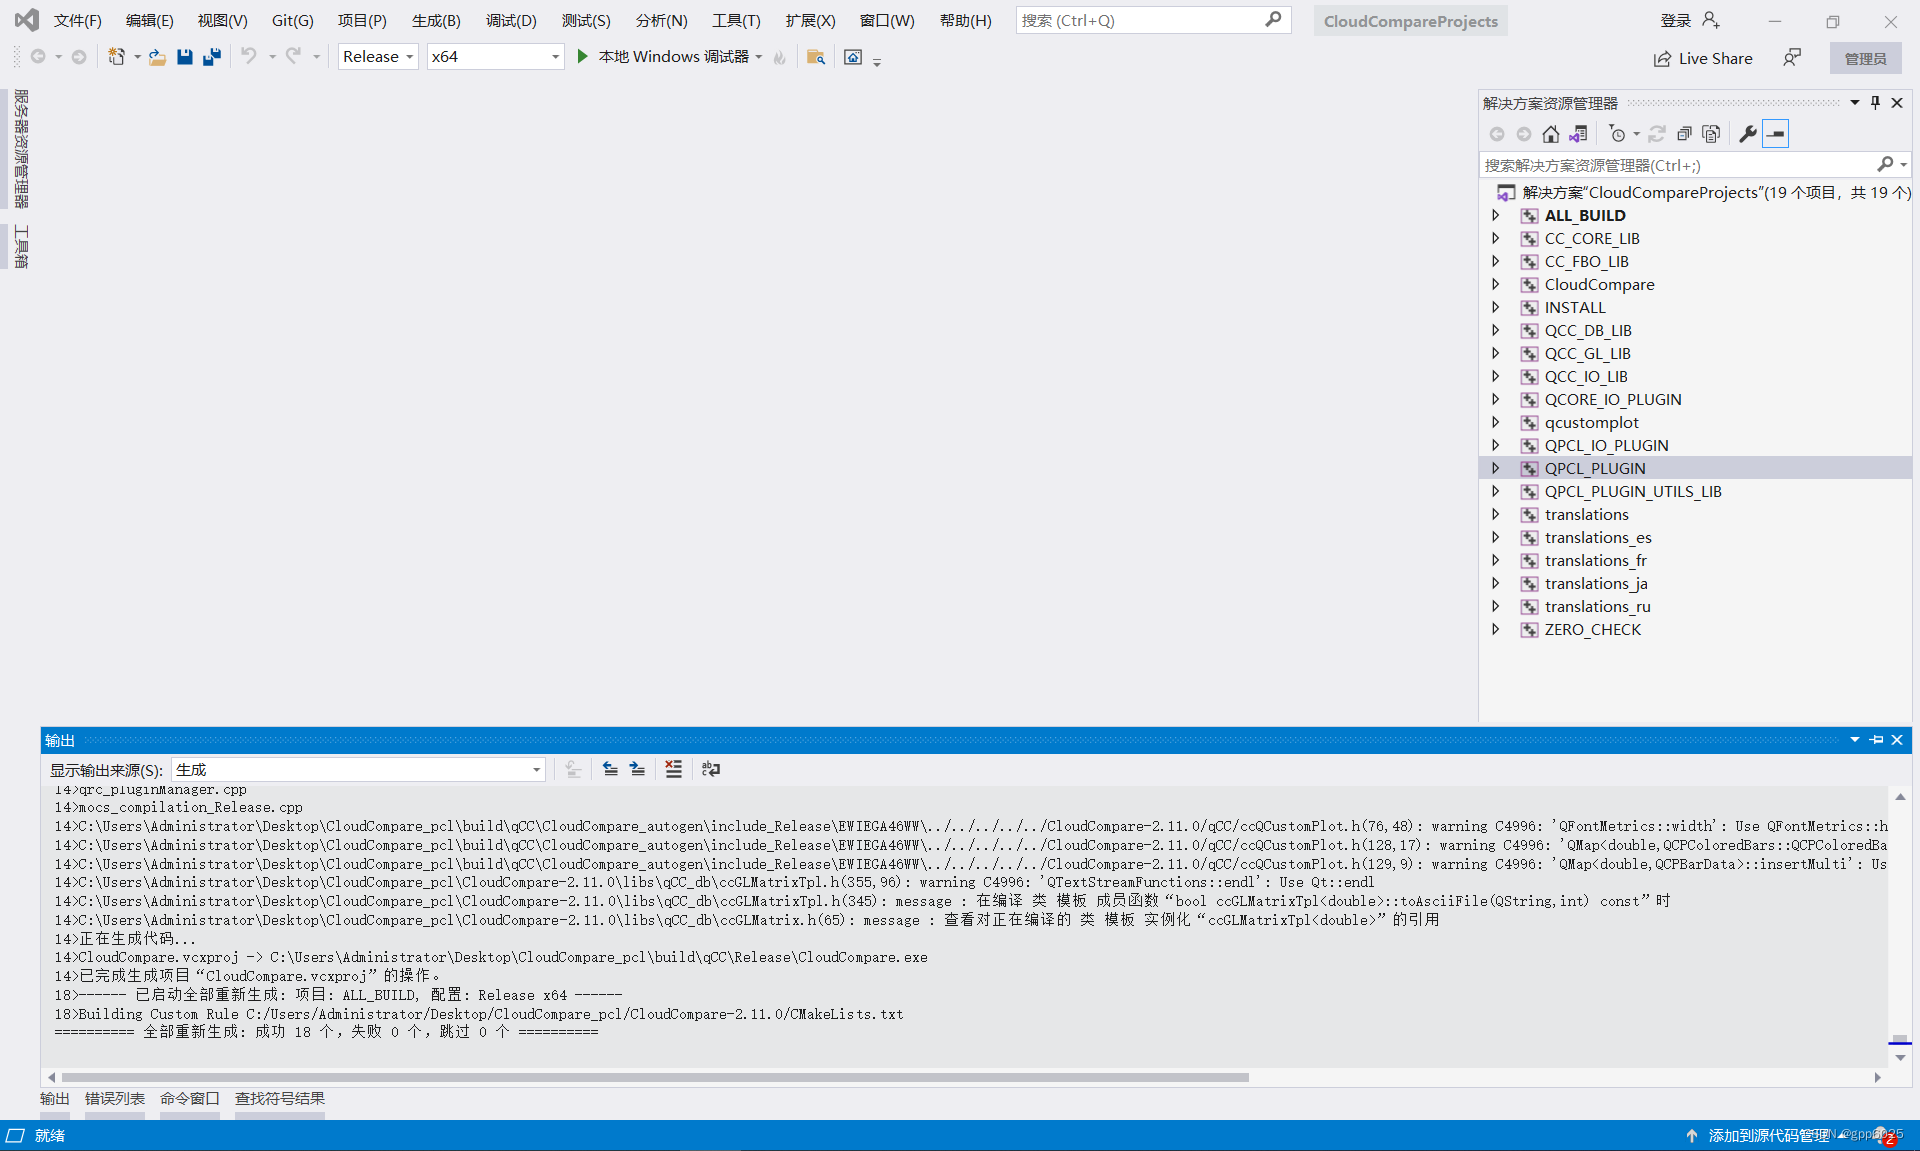The image size is (1920, 1151).
Task: Select the CC_CORE_LIB project
Action: 1591,238
